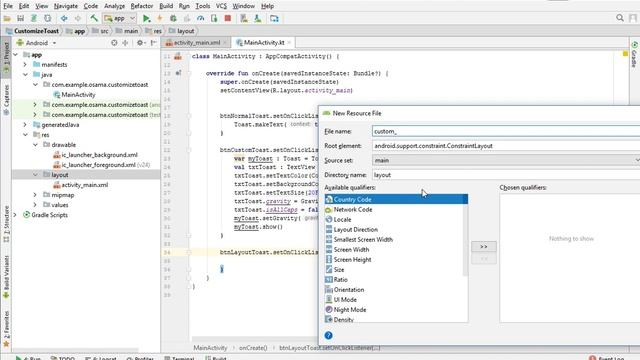640x360 pixels.
Task: Debug app with the bug icon
Action: click(x=173, y=18)
